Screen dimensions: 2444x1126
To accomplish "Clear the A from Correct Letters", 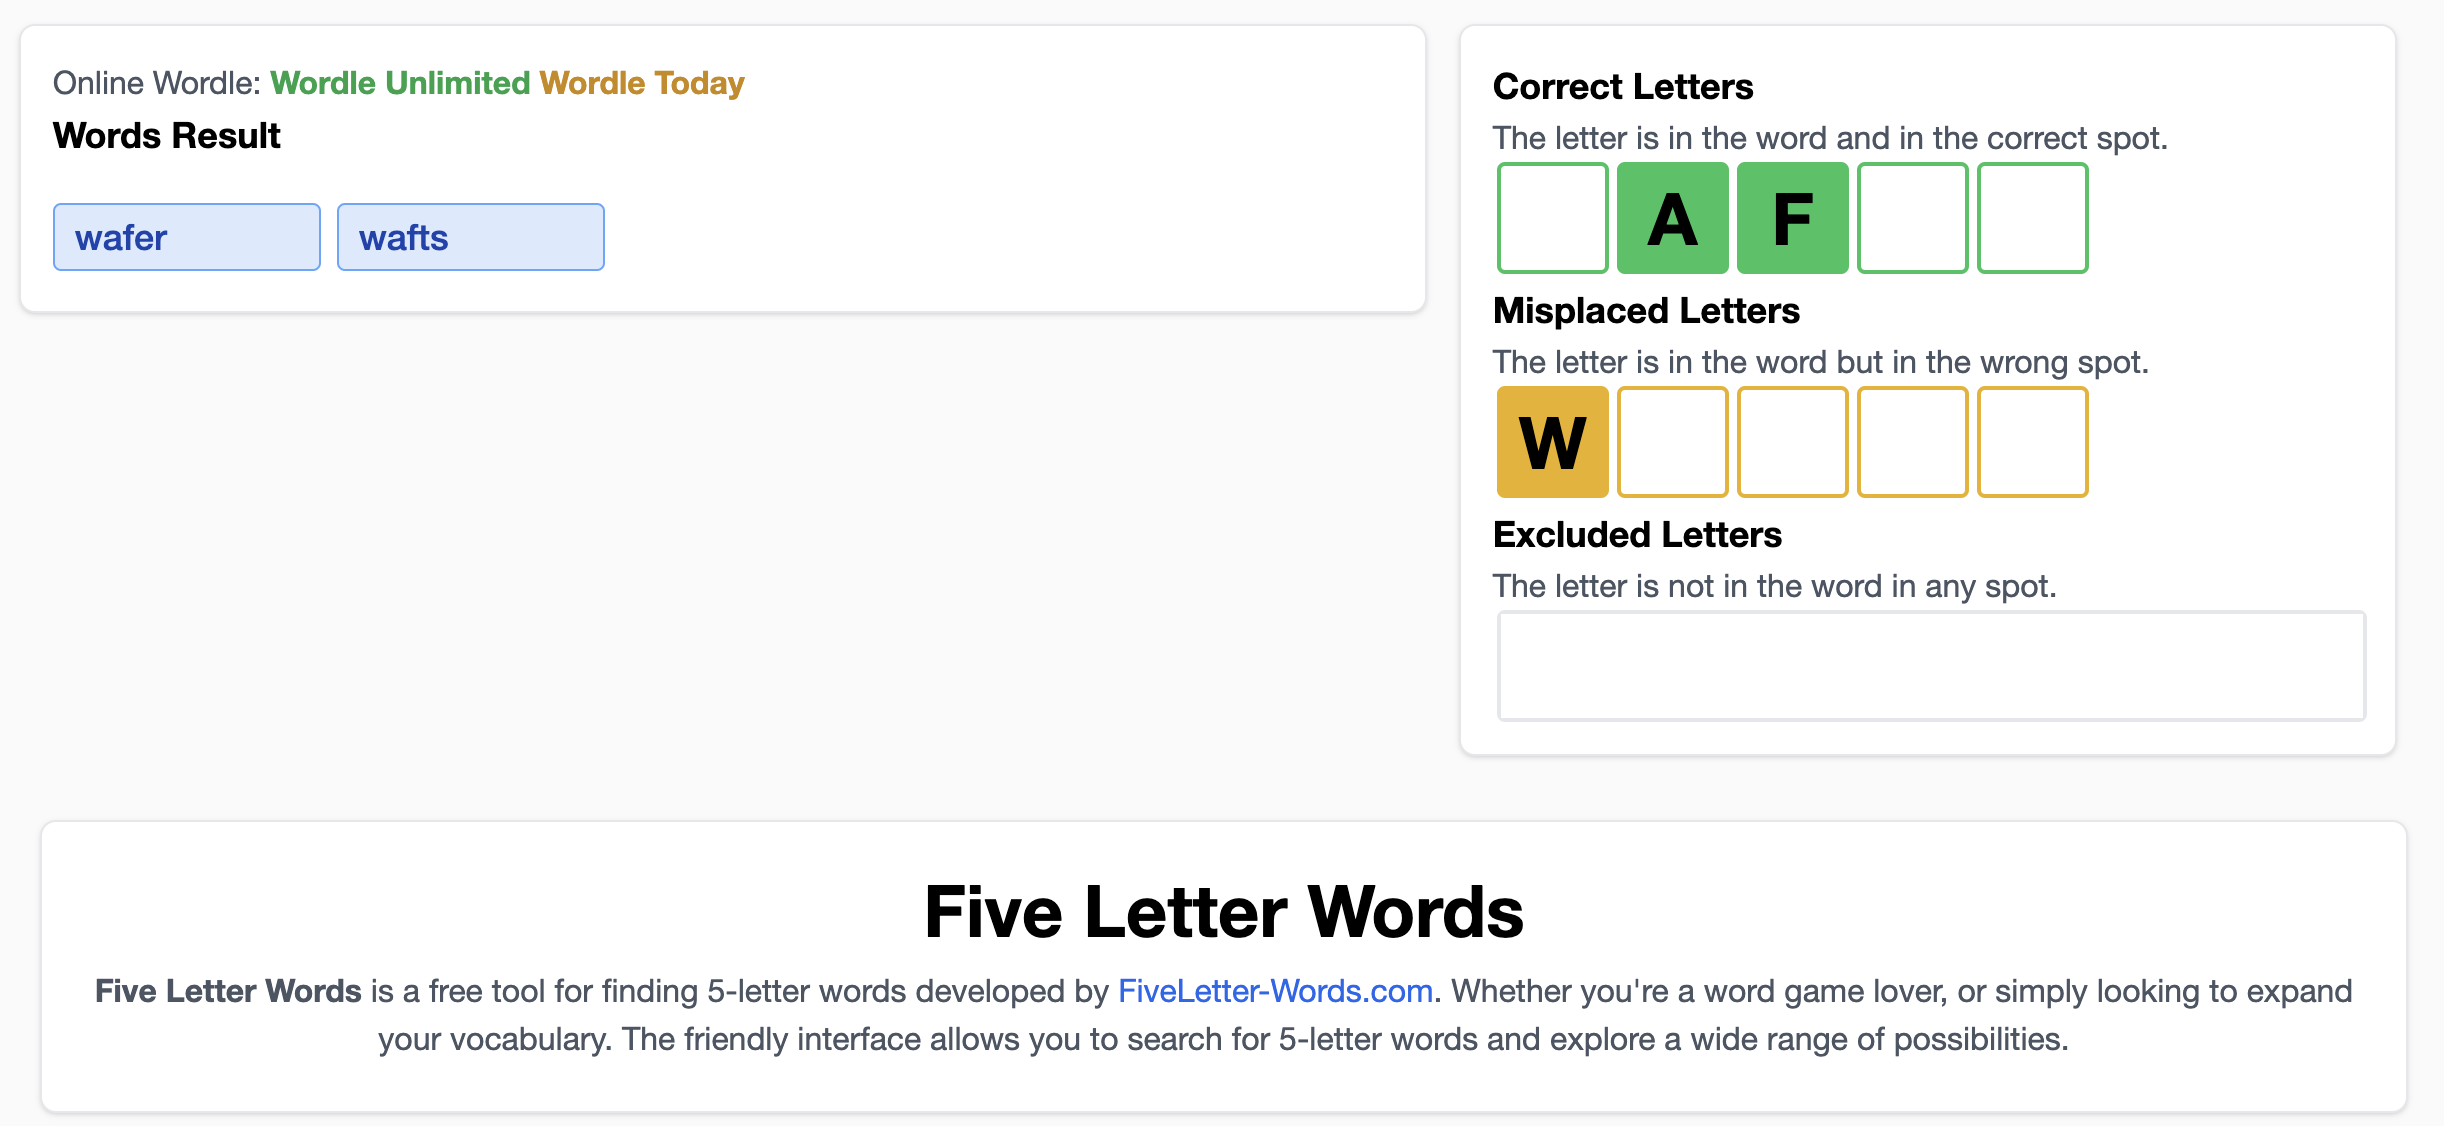I will (x=1672, y=219).
